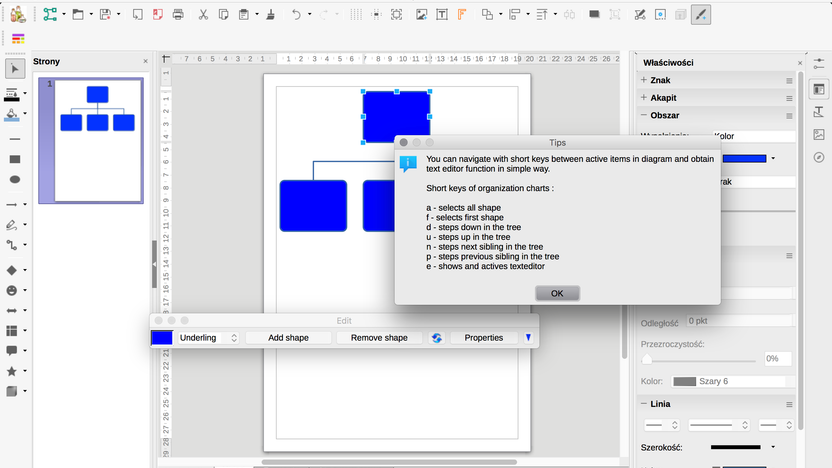Select the page 1 thumbnail
The width and height of the screenshot is (832, 468).
click(x=91, y=141)
